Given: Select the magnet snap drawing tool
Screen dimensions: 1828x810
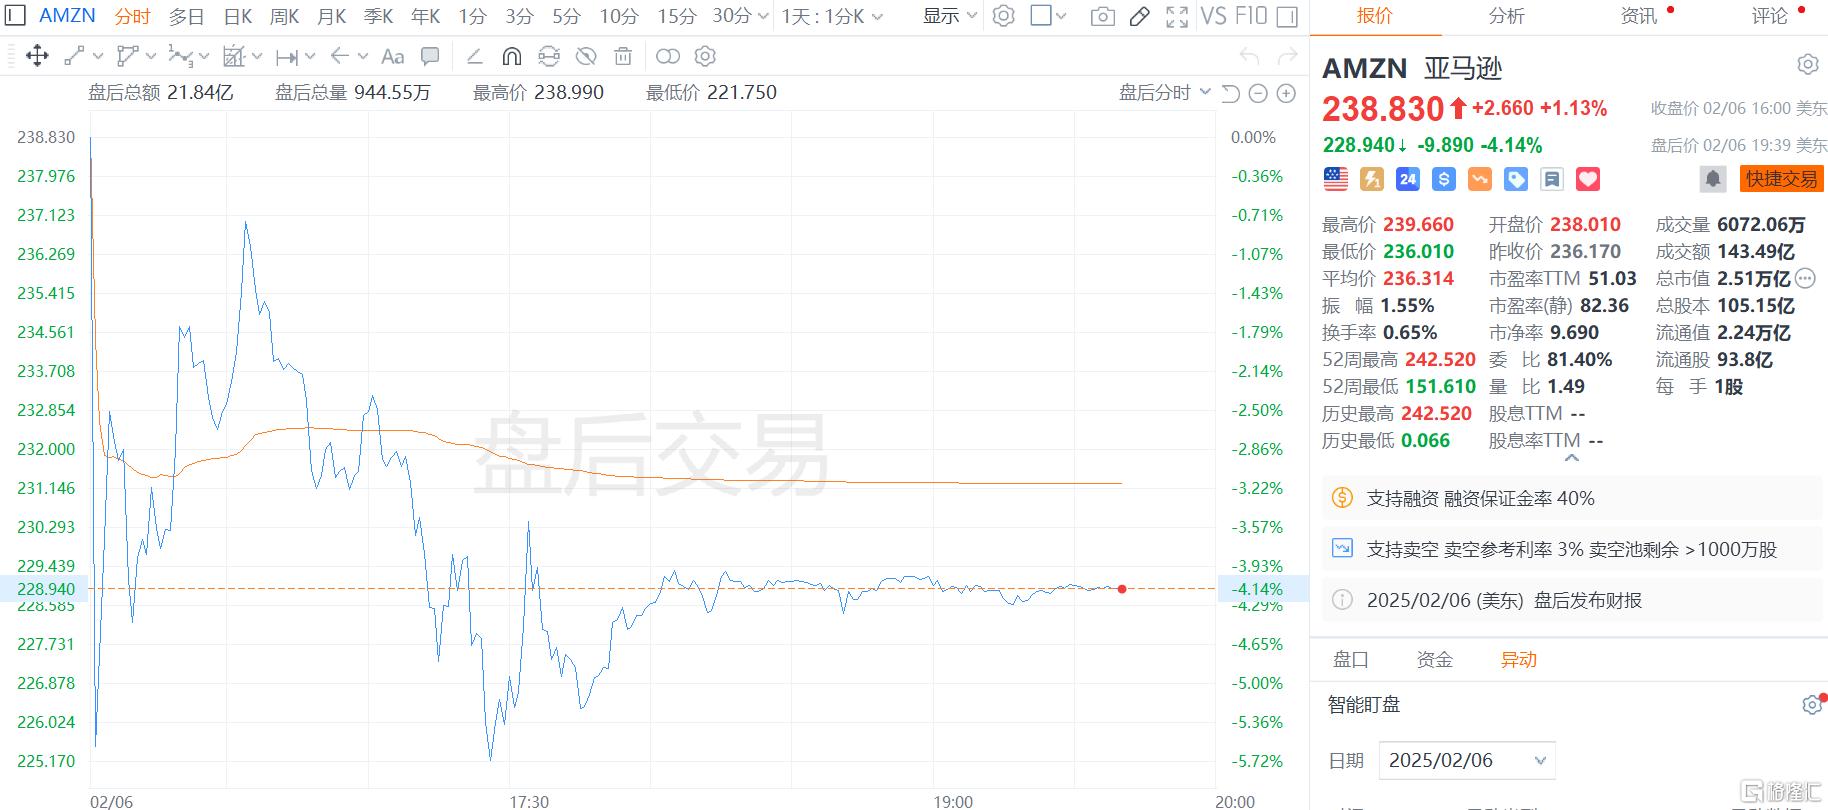Looking at the screenshot, I should pyautogui.click(x=511, y=56).
